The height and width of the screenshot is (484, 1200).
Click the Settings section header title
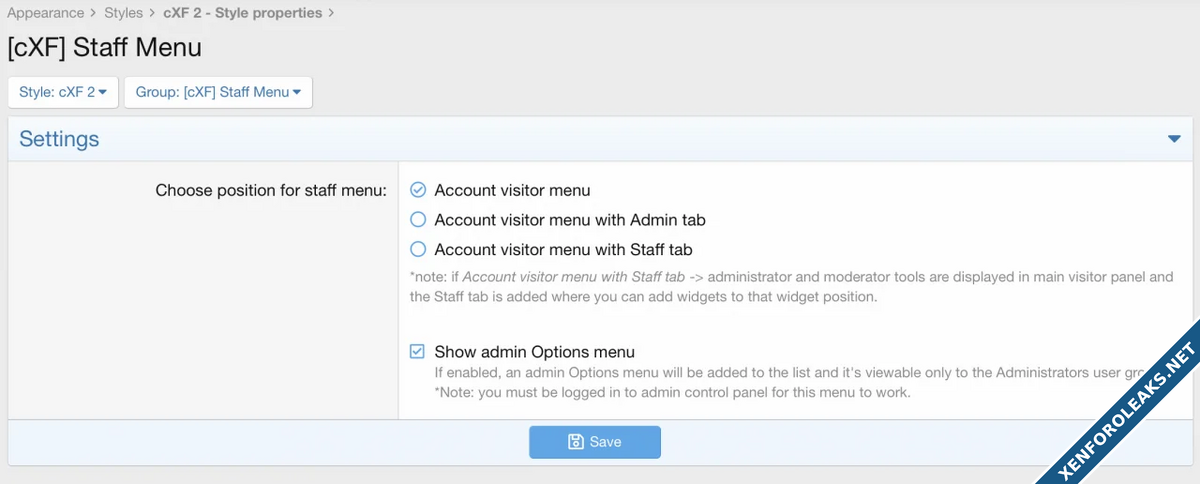[59, 139]
